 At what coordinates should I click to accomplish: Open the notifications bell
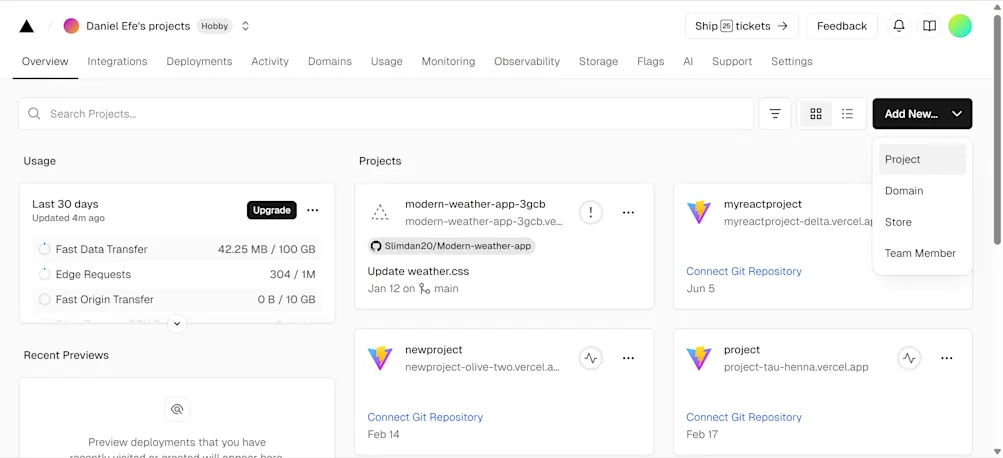coord(899,26)
